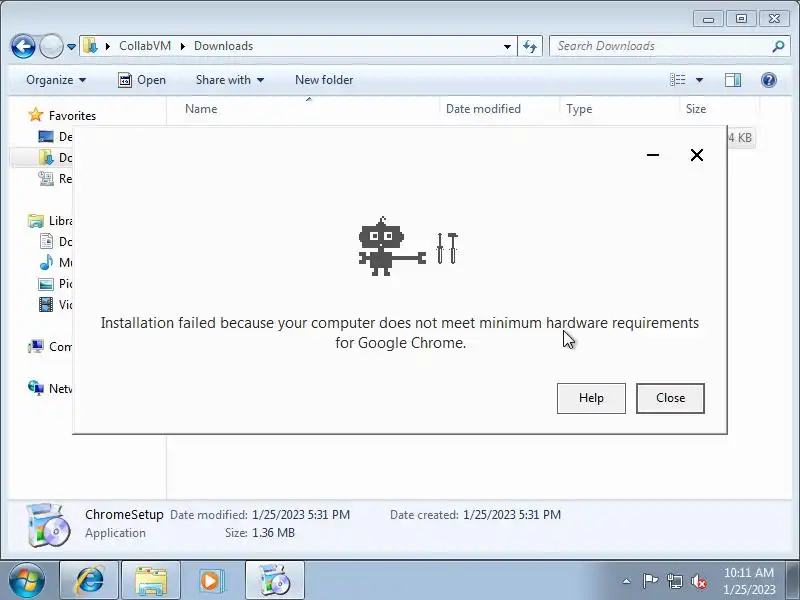Select Downloads item under Favorites
800x600 pixels.
(55, 158)
